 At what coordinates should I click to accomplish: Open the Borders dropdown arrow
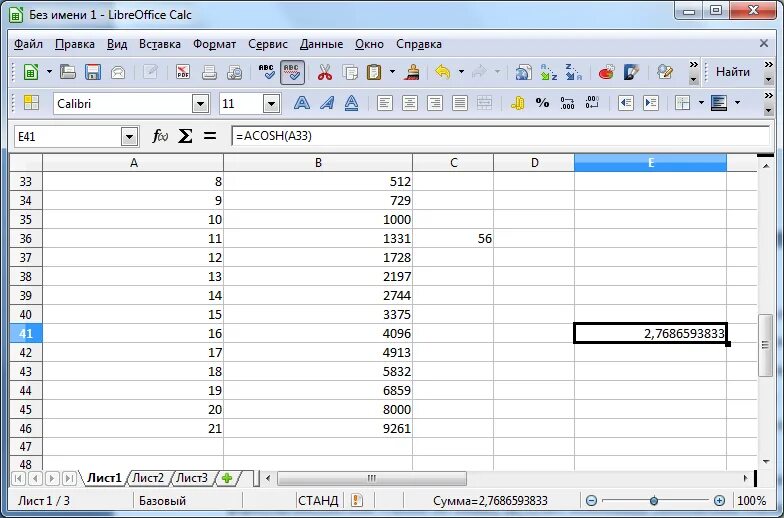click(x=701, y=103)
